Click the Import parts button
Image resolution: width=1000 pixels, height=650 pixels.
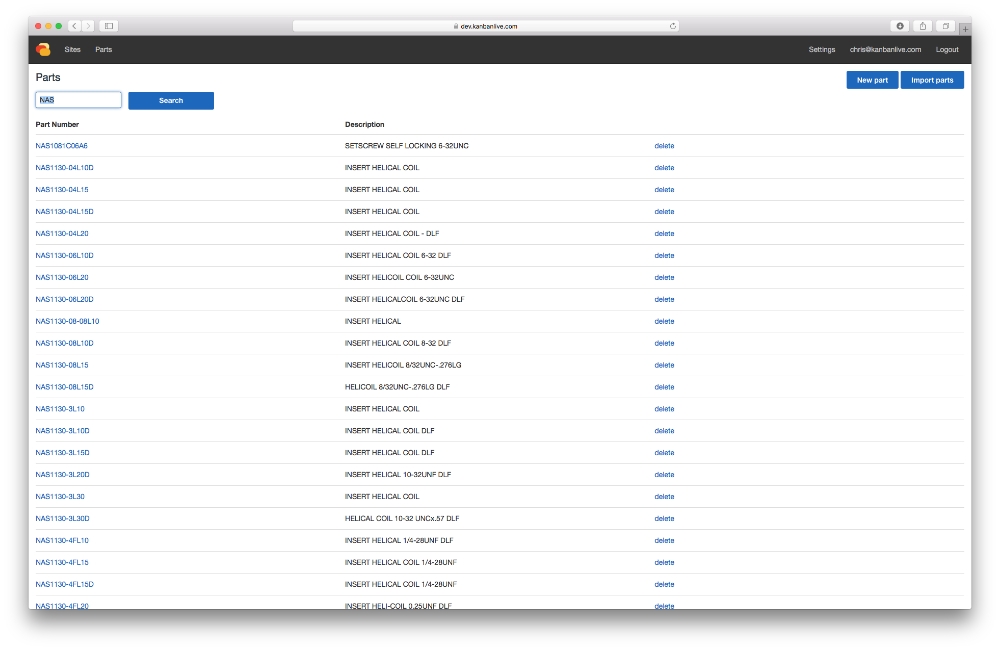pyautogui.click(x=932, y=80)
